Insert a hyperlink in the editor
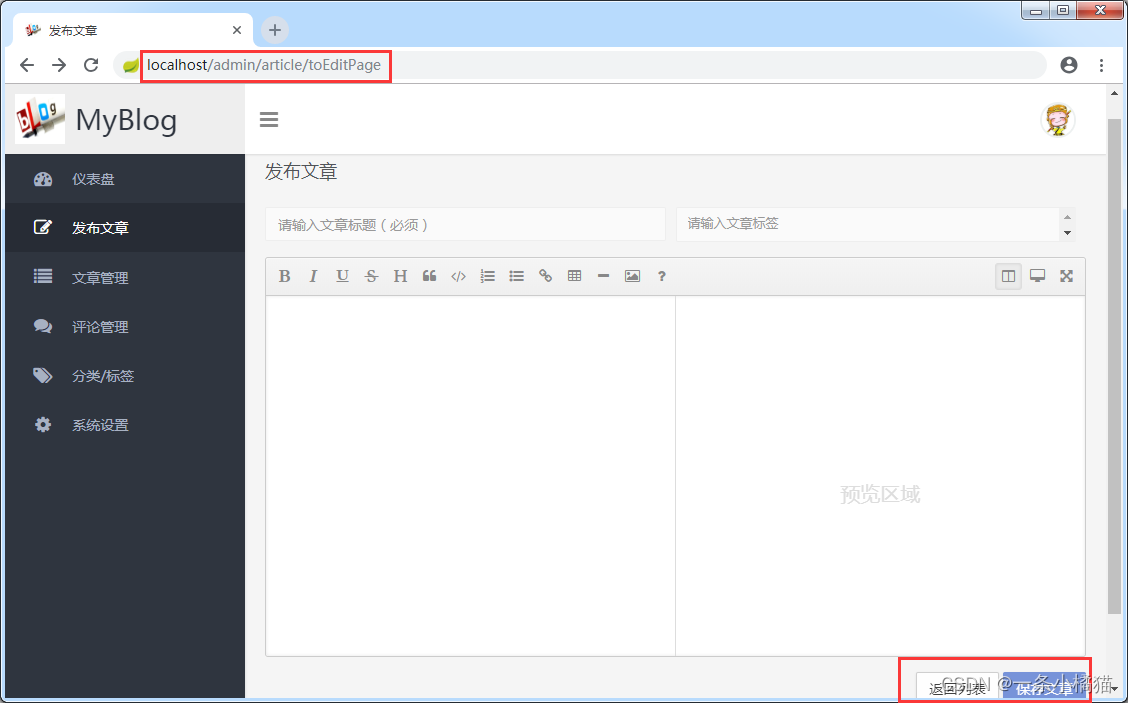This screenshot has height=703, width=1128. coord(545,276)
